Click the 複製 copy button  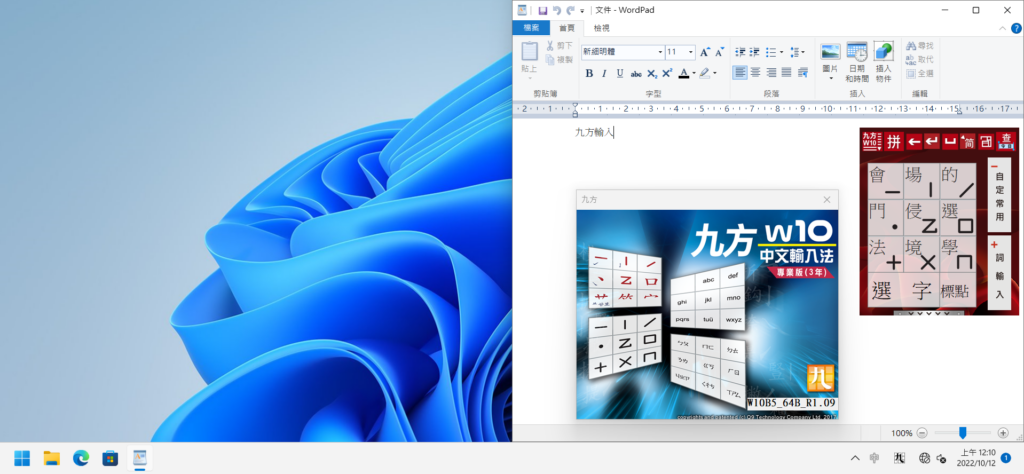tap(560, 59)
